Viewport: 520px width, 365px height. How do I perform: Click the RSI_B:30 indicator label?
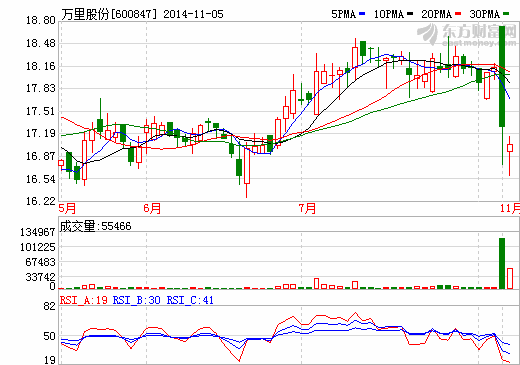pos(137,300)
